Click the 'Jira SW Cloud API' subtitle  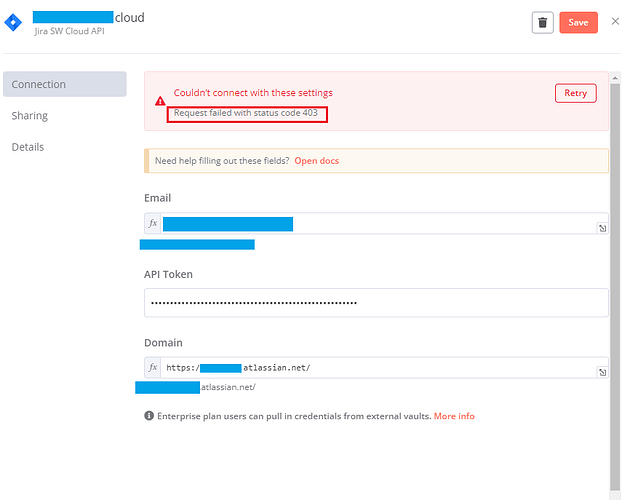tap(69, 31)
